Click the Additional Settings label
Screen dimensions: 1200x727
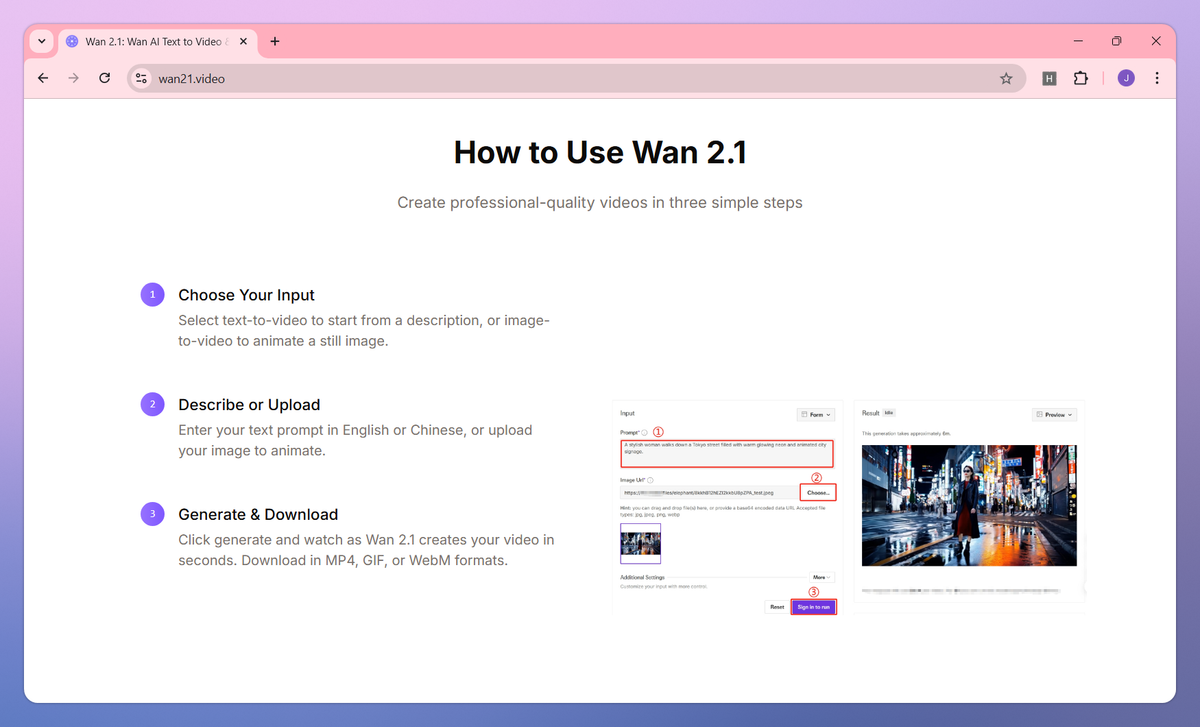[x=643, y=577]
